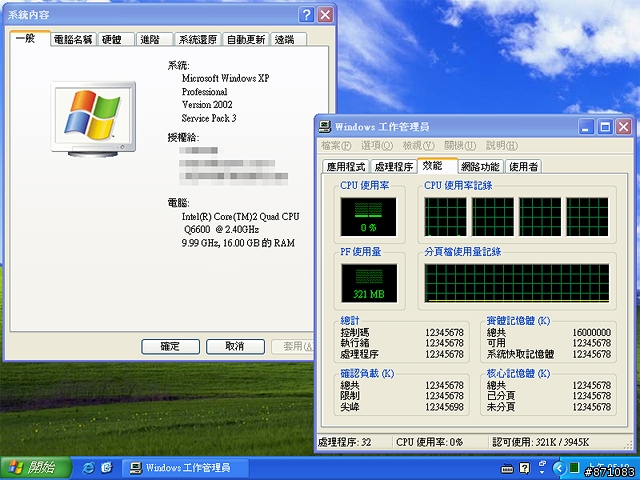Click 取消 button in 系統內容
Viewport: 640px width, 480px height.
pos(235,347)
